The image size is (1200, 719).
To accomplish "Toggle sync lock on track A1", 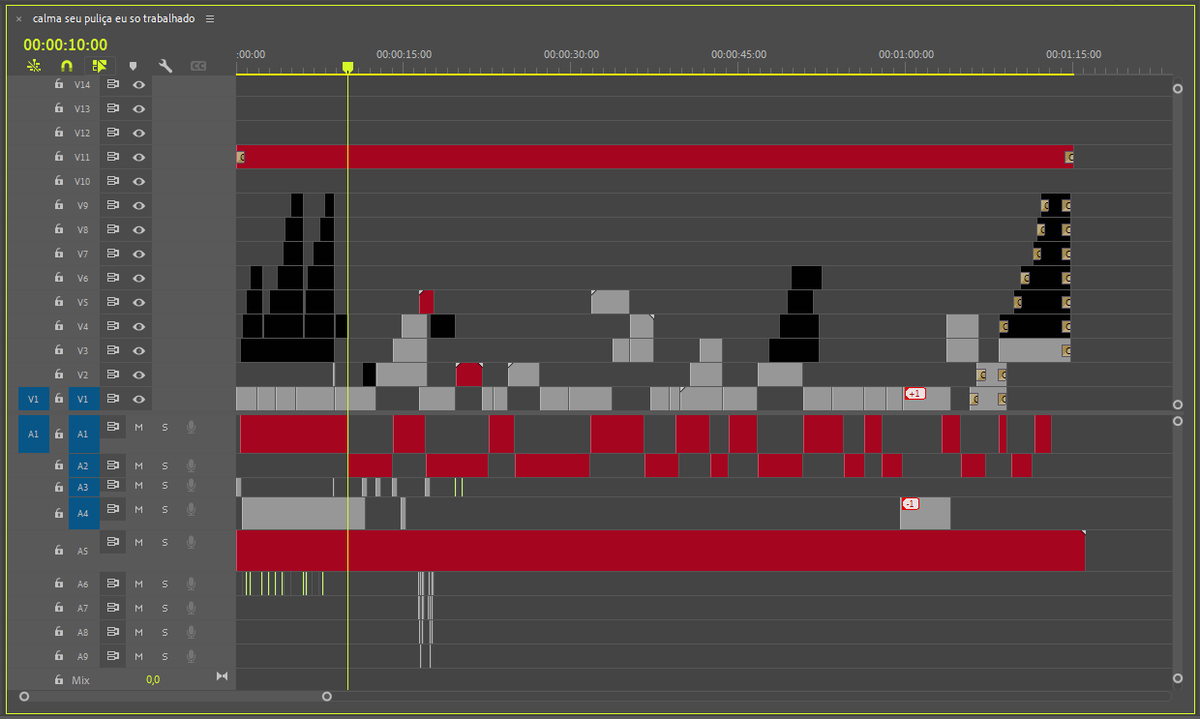I will point(113,427).
